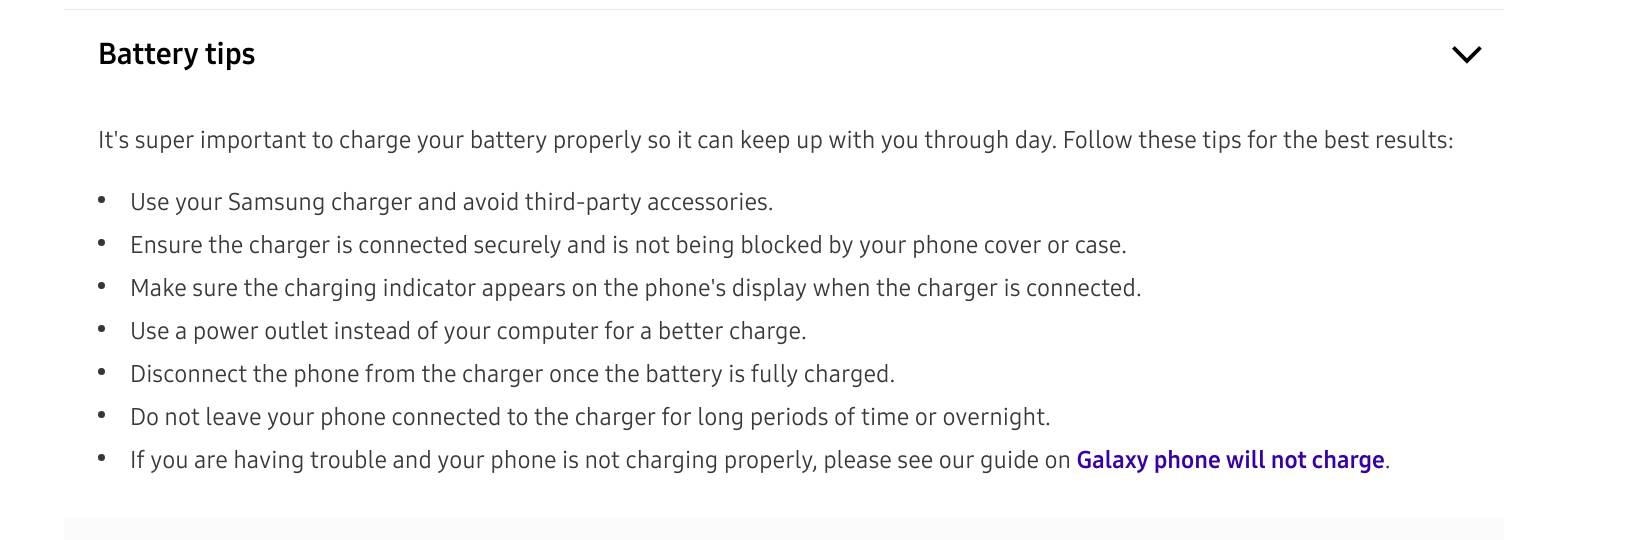
Task: Click the bullet before the Samsung charger tip
Action: [x=102, y=201]
